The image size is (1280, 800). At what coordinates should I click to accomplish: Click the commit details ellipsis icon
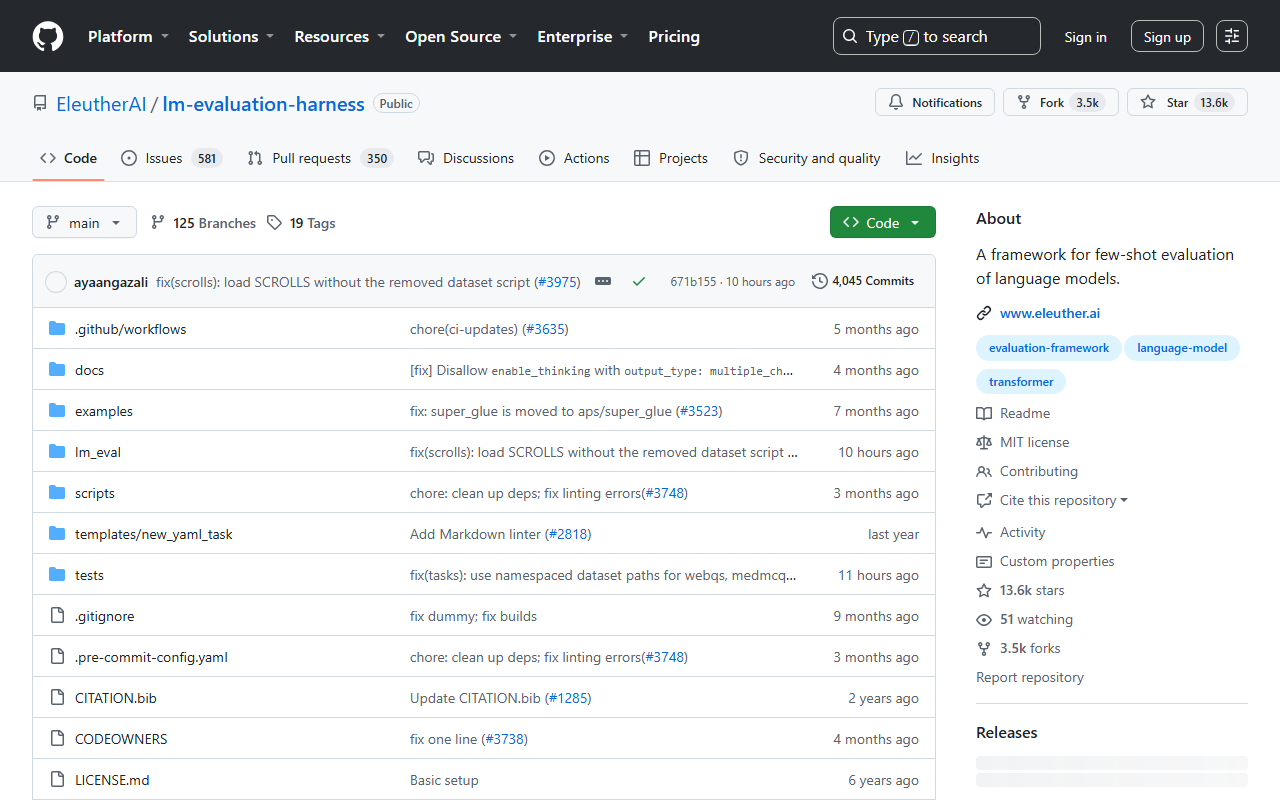(x=603, y=282)
